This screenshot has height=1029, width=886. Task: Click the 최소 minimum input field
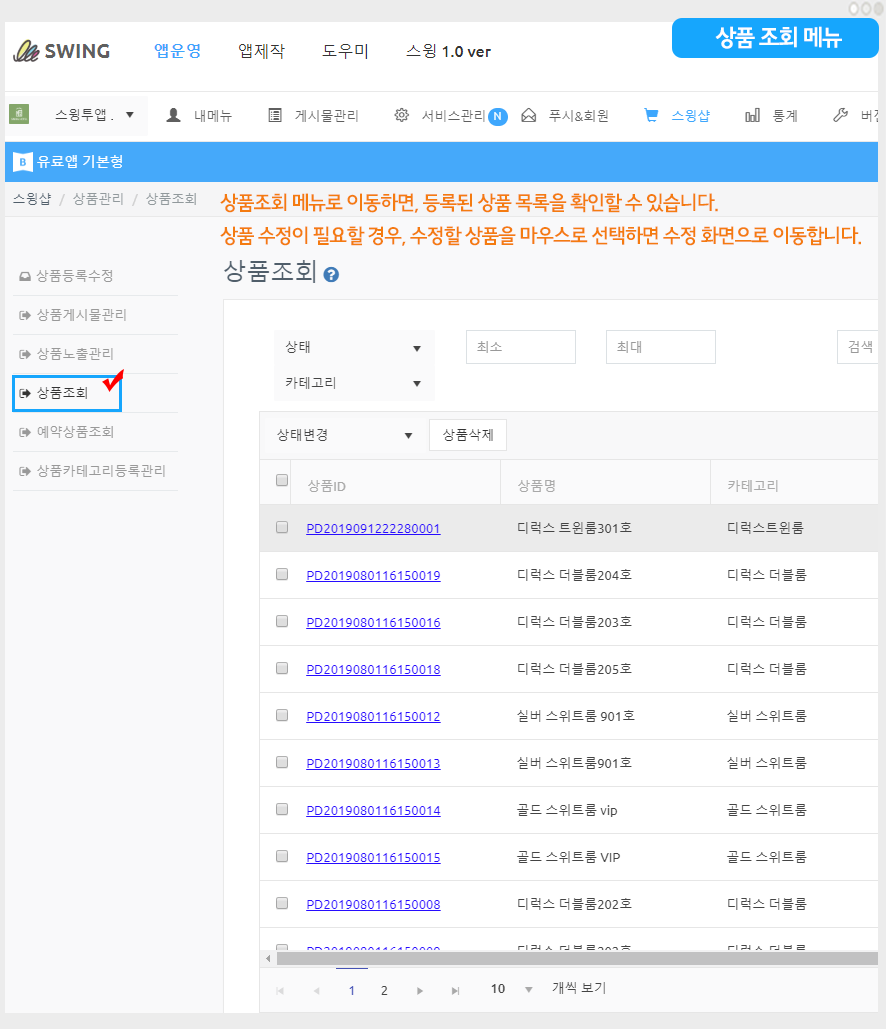(x=520, y=347)
